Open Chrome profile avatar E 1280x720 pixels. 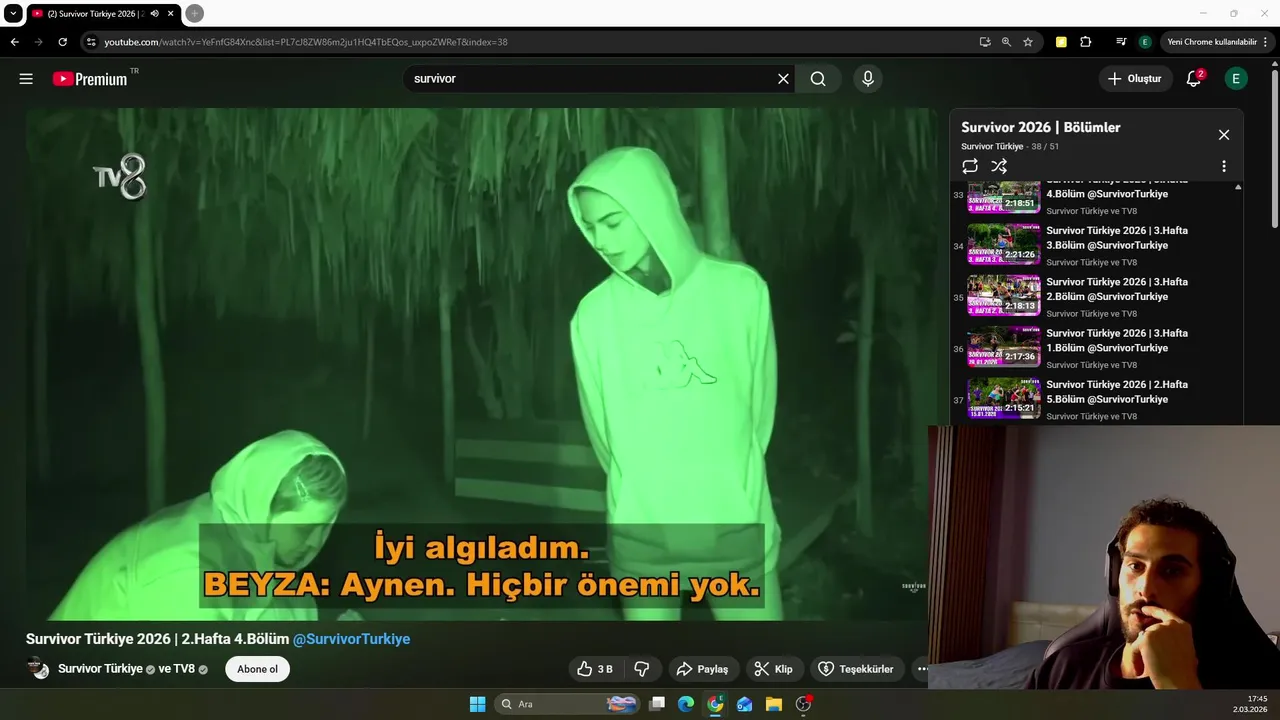tap(1145, 42)
